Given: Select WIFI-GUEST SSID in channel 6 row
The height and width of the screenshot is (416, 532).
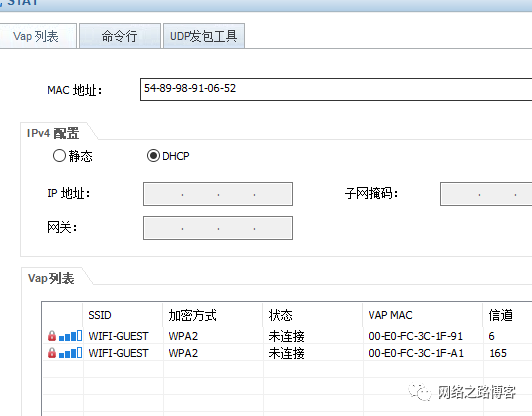Looking at the screenshot, I should 118,336.
